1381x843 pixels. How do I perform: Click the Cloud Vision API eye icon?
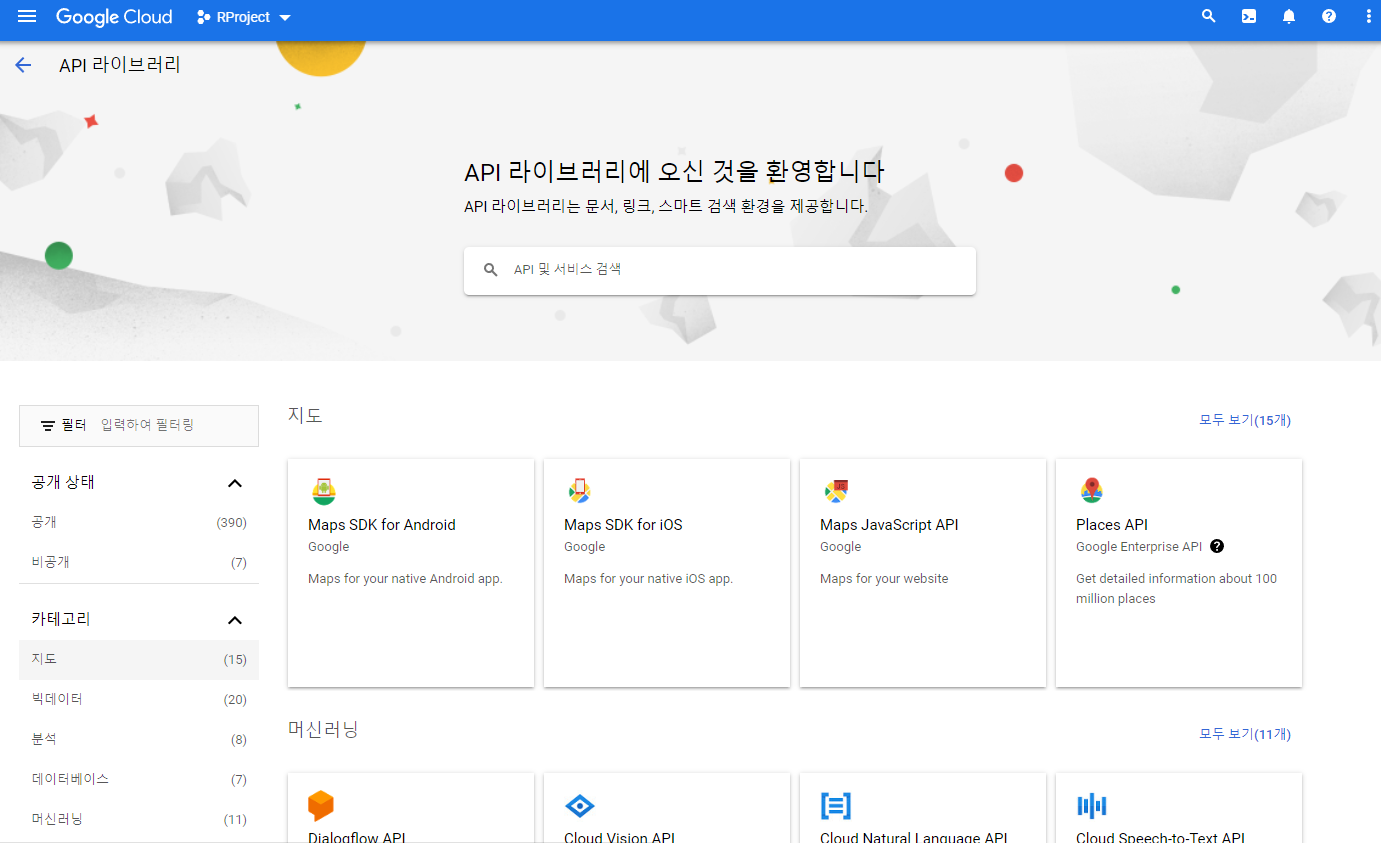click(580, 806)
